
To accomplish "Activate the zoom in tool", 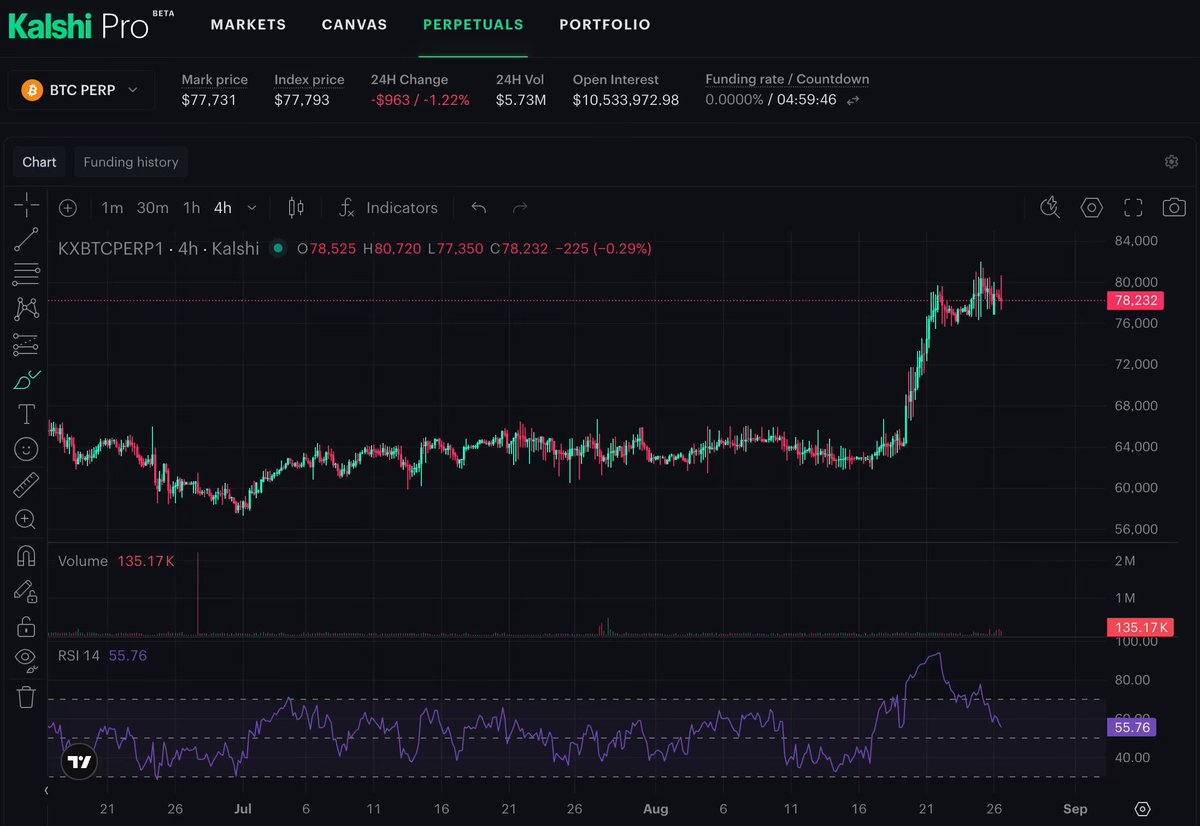I will coord(27,519).
